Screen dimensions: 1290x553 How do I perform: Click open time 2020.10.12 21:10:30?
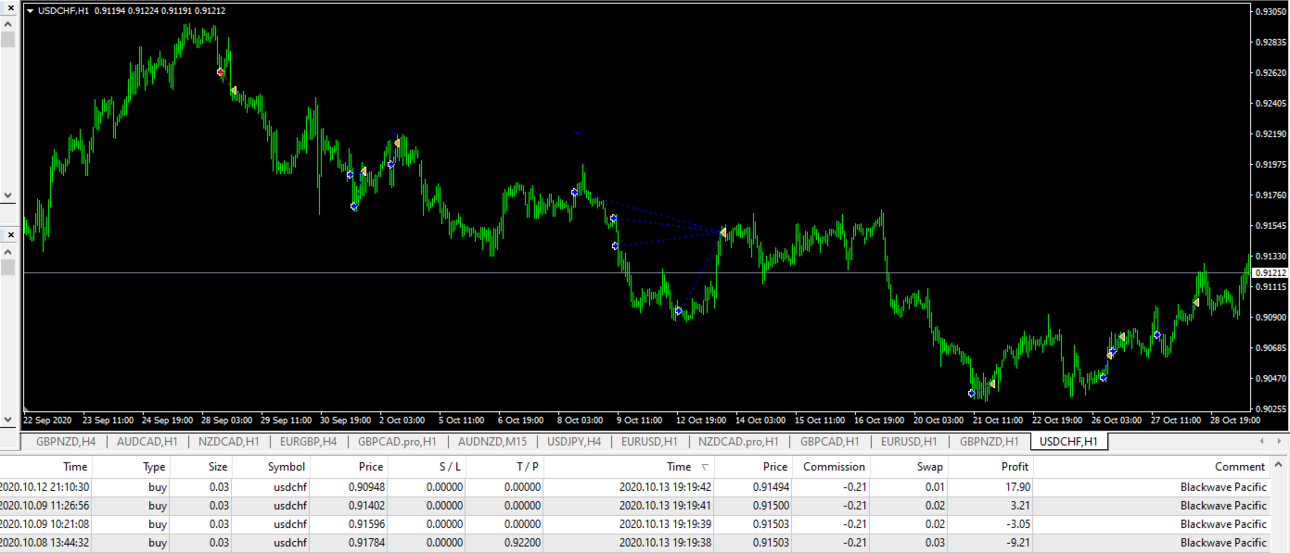[44, 487]
